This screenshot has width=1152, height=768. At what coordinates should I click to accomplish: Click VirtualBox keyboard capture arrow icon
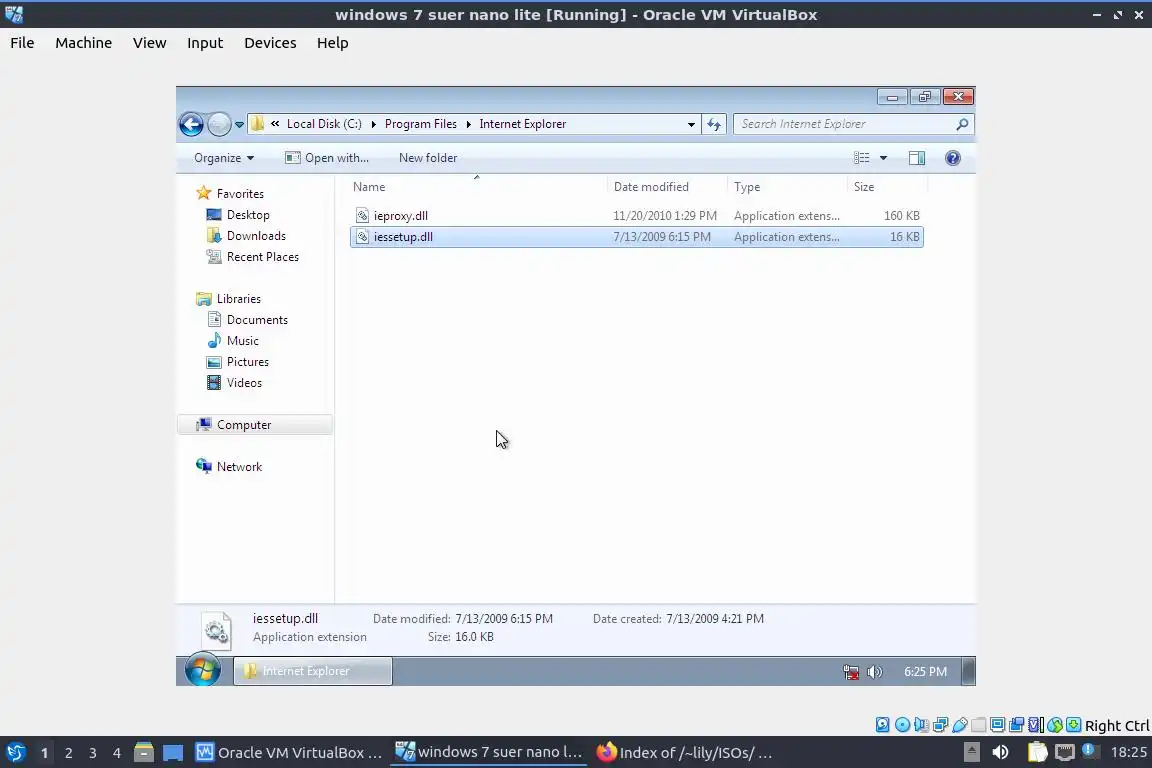[x=1073, y=725]
